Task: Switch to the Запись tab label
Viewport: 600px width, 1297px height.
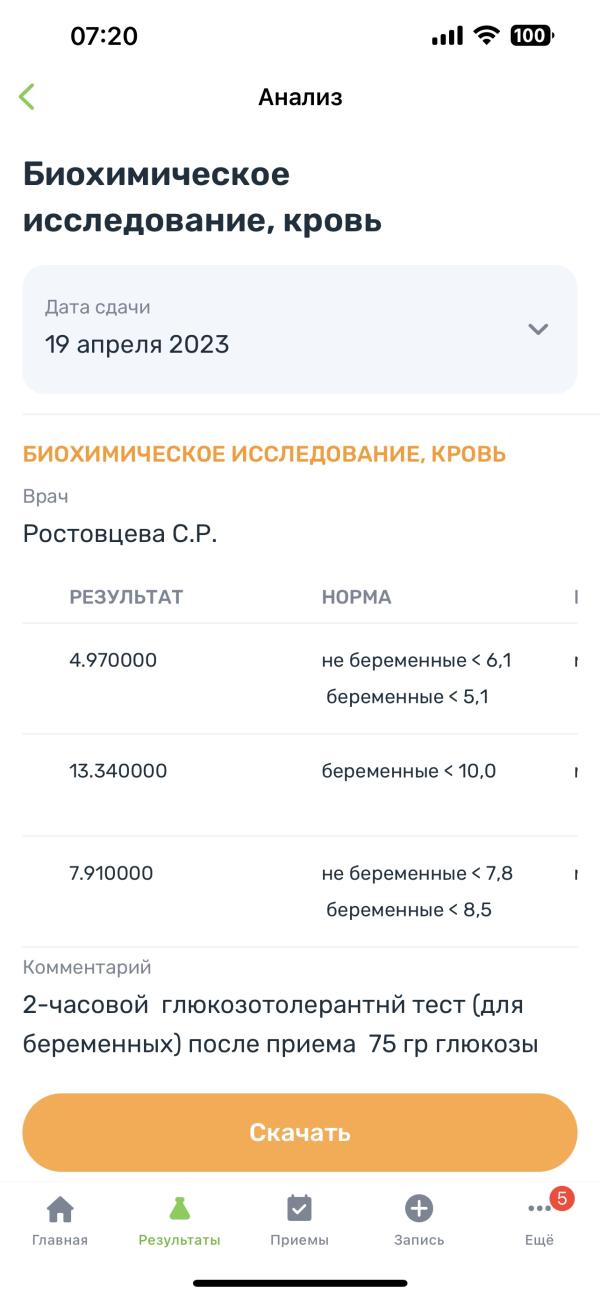Action: coord(419,1240)
